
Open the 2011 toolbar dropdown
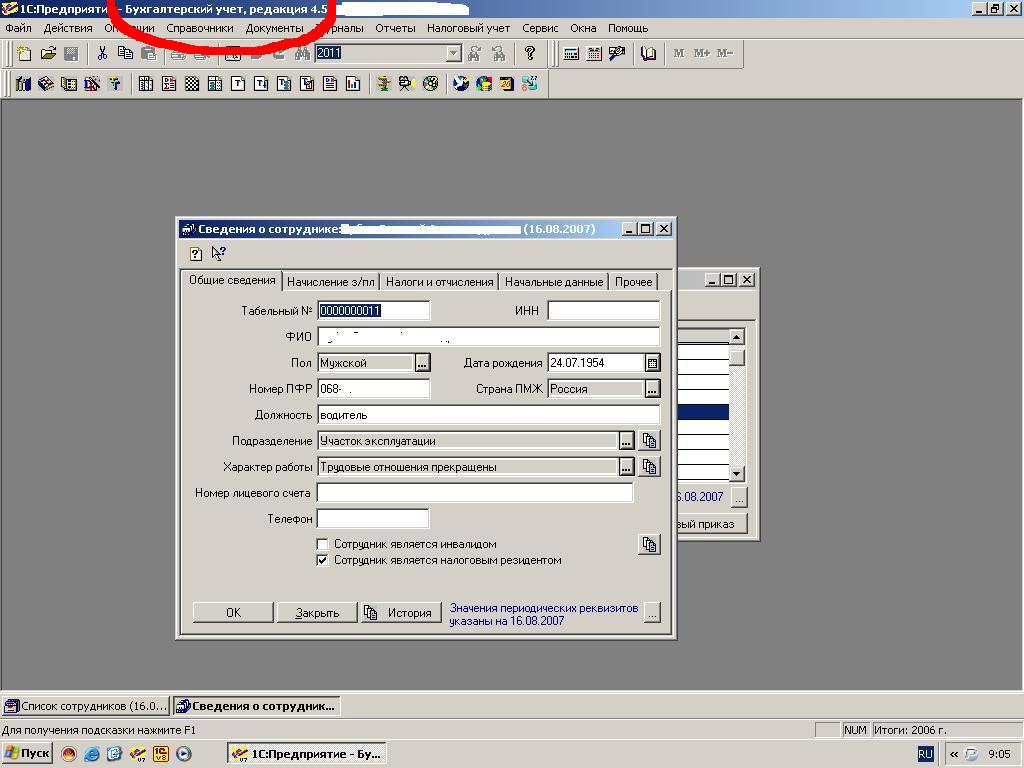pos(453,54)
